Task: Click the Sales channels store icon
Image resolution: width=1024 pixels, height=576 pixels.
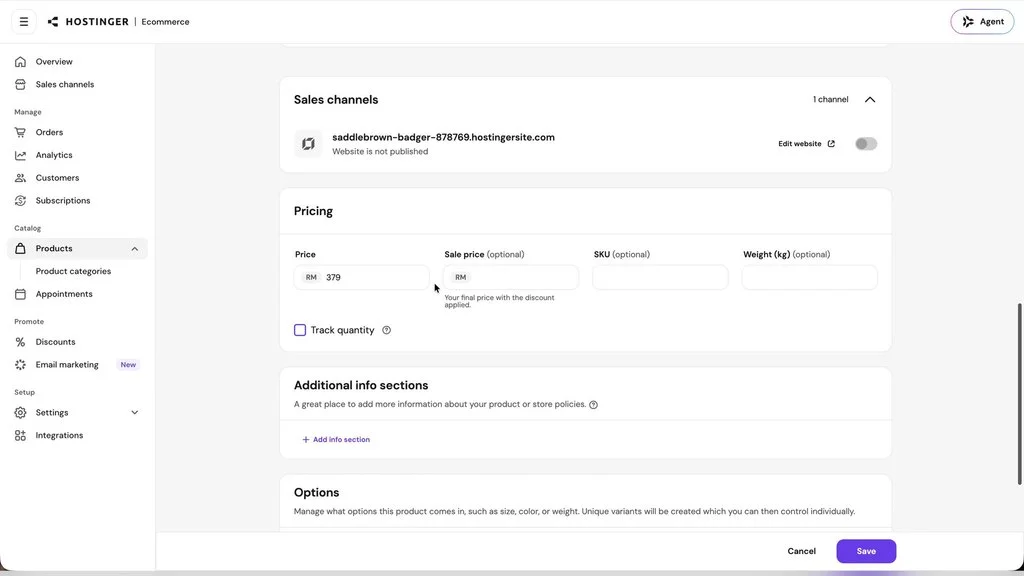Action: point(20,84)
